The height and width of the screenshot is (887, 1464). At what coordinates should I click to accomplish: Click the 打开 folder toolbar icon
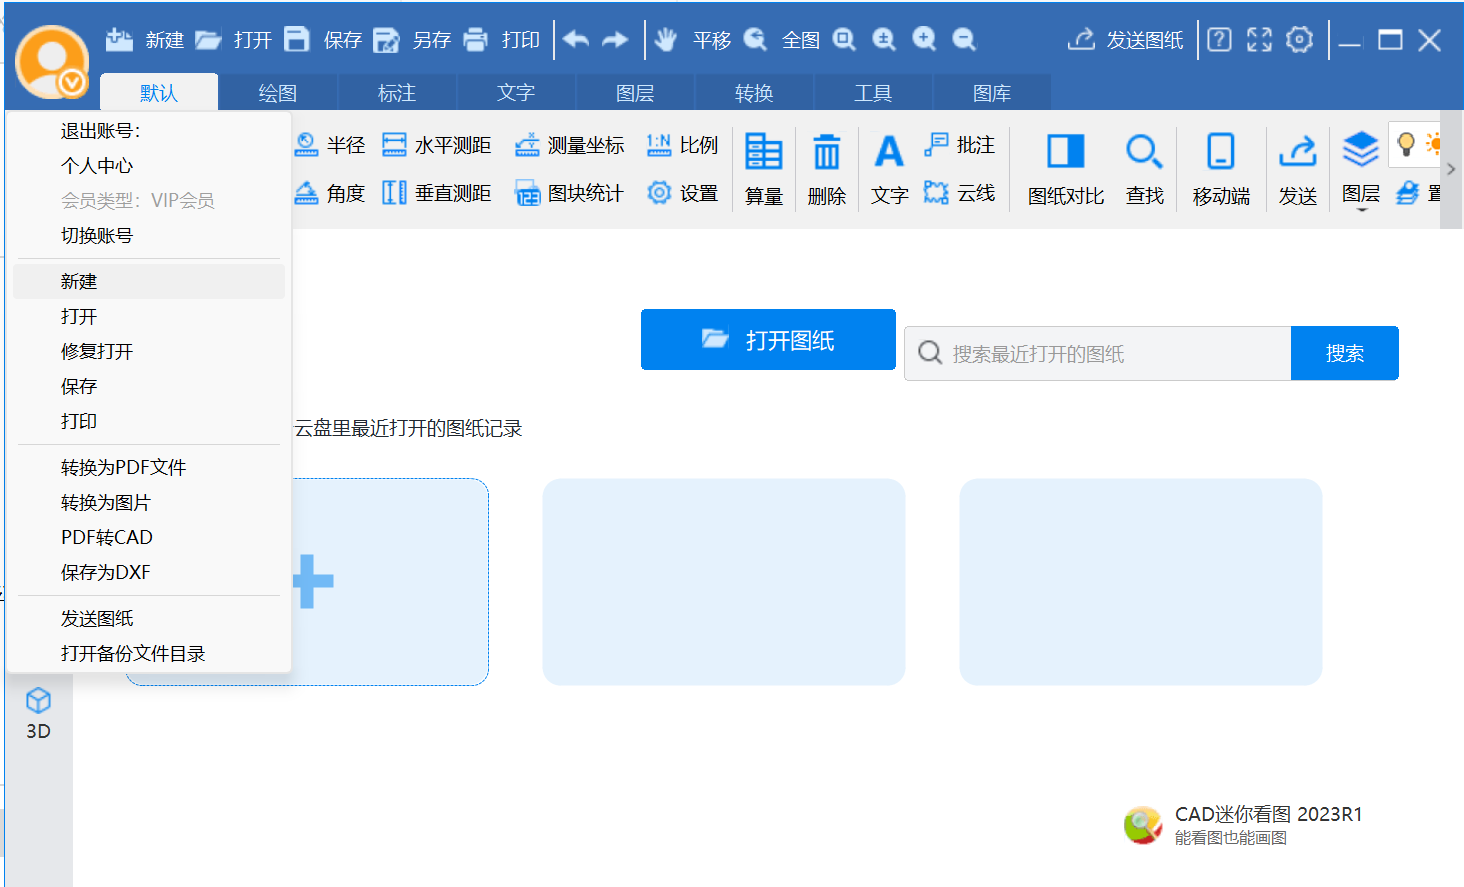pos(208,39)
